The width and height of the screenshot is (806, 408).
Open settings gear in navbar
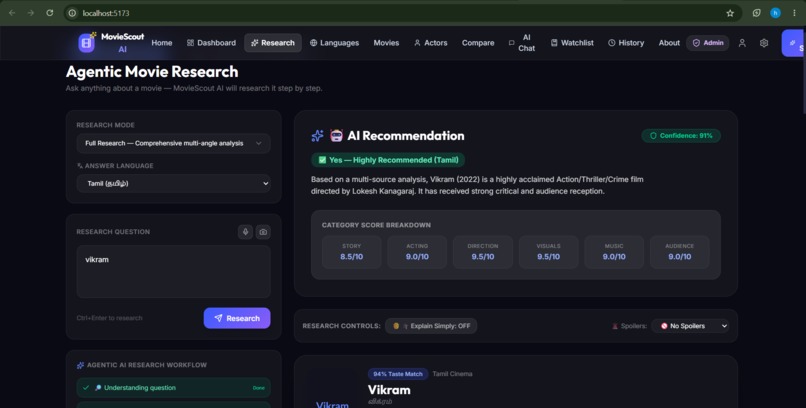click(764, 43)
